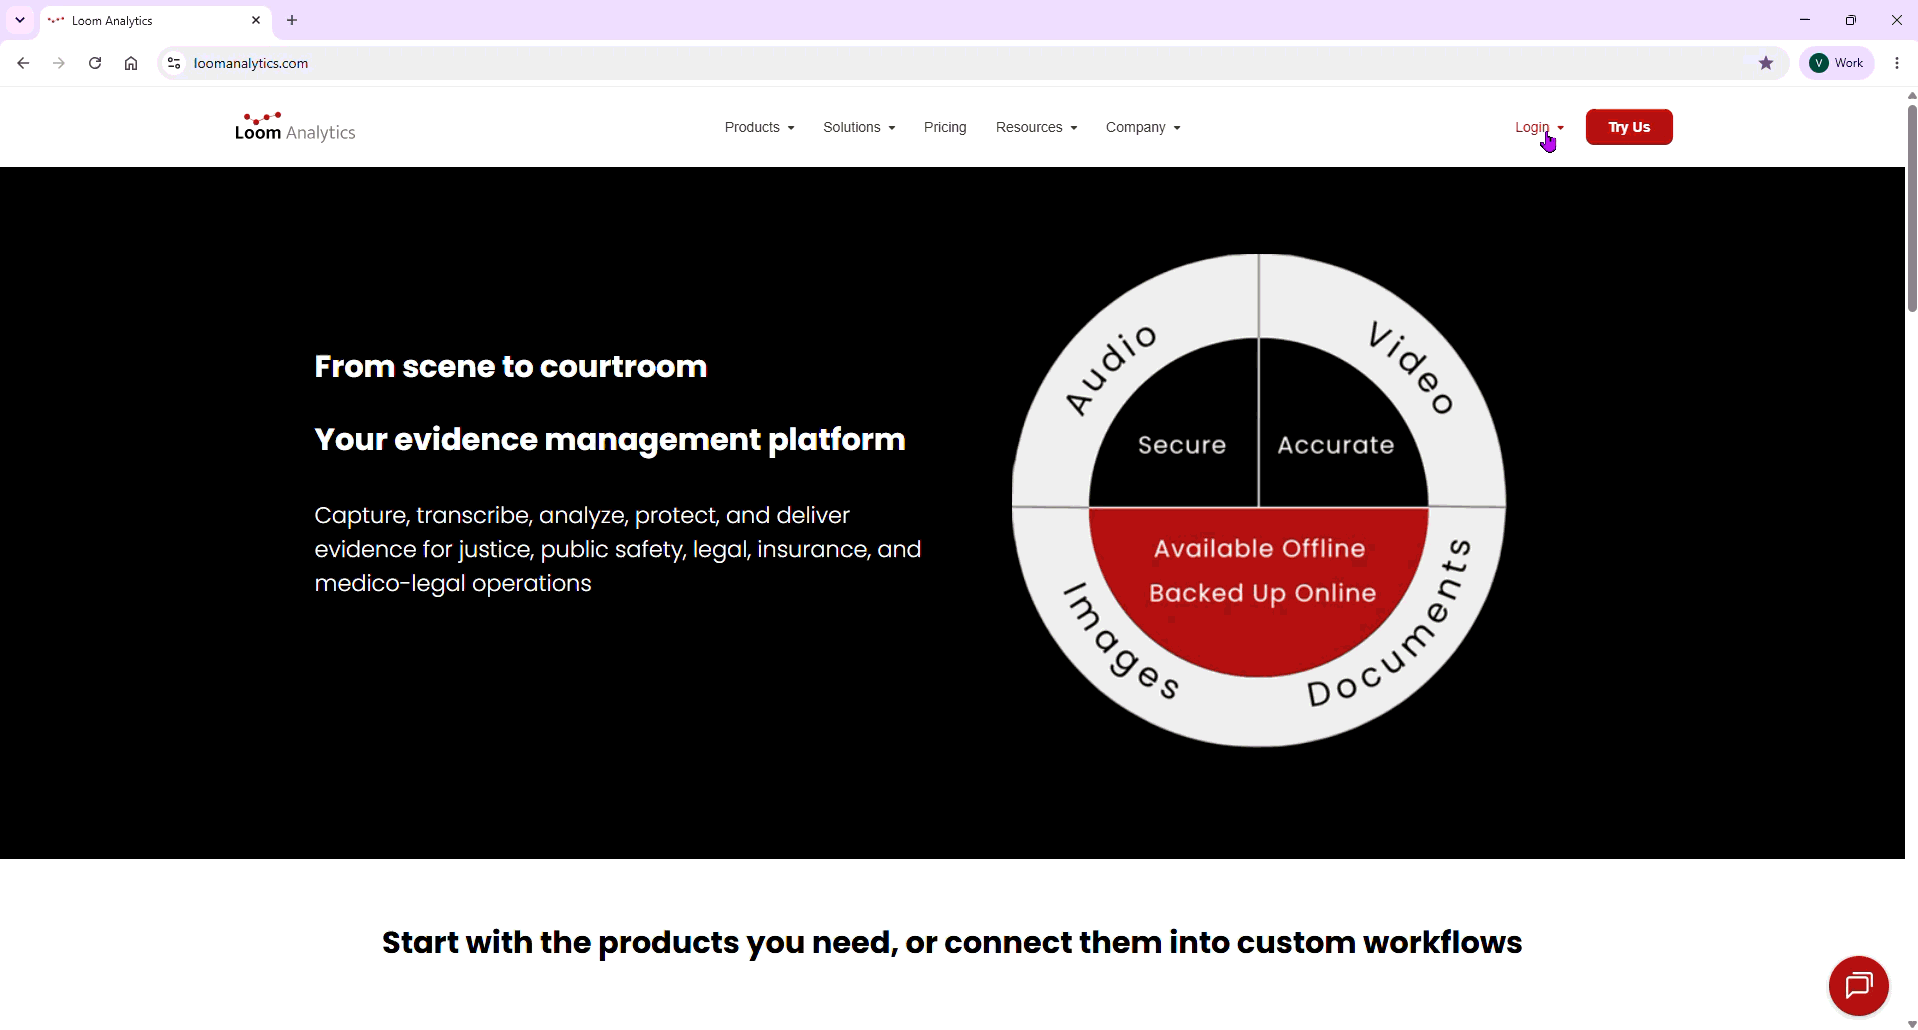Close the Loom Analytics tab
This screenshot has height=1030, width=1918.
click(x=256, y=20)
